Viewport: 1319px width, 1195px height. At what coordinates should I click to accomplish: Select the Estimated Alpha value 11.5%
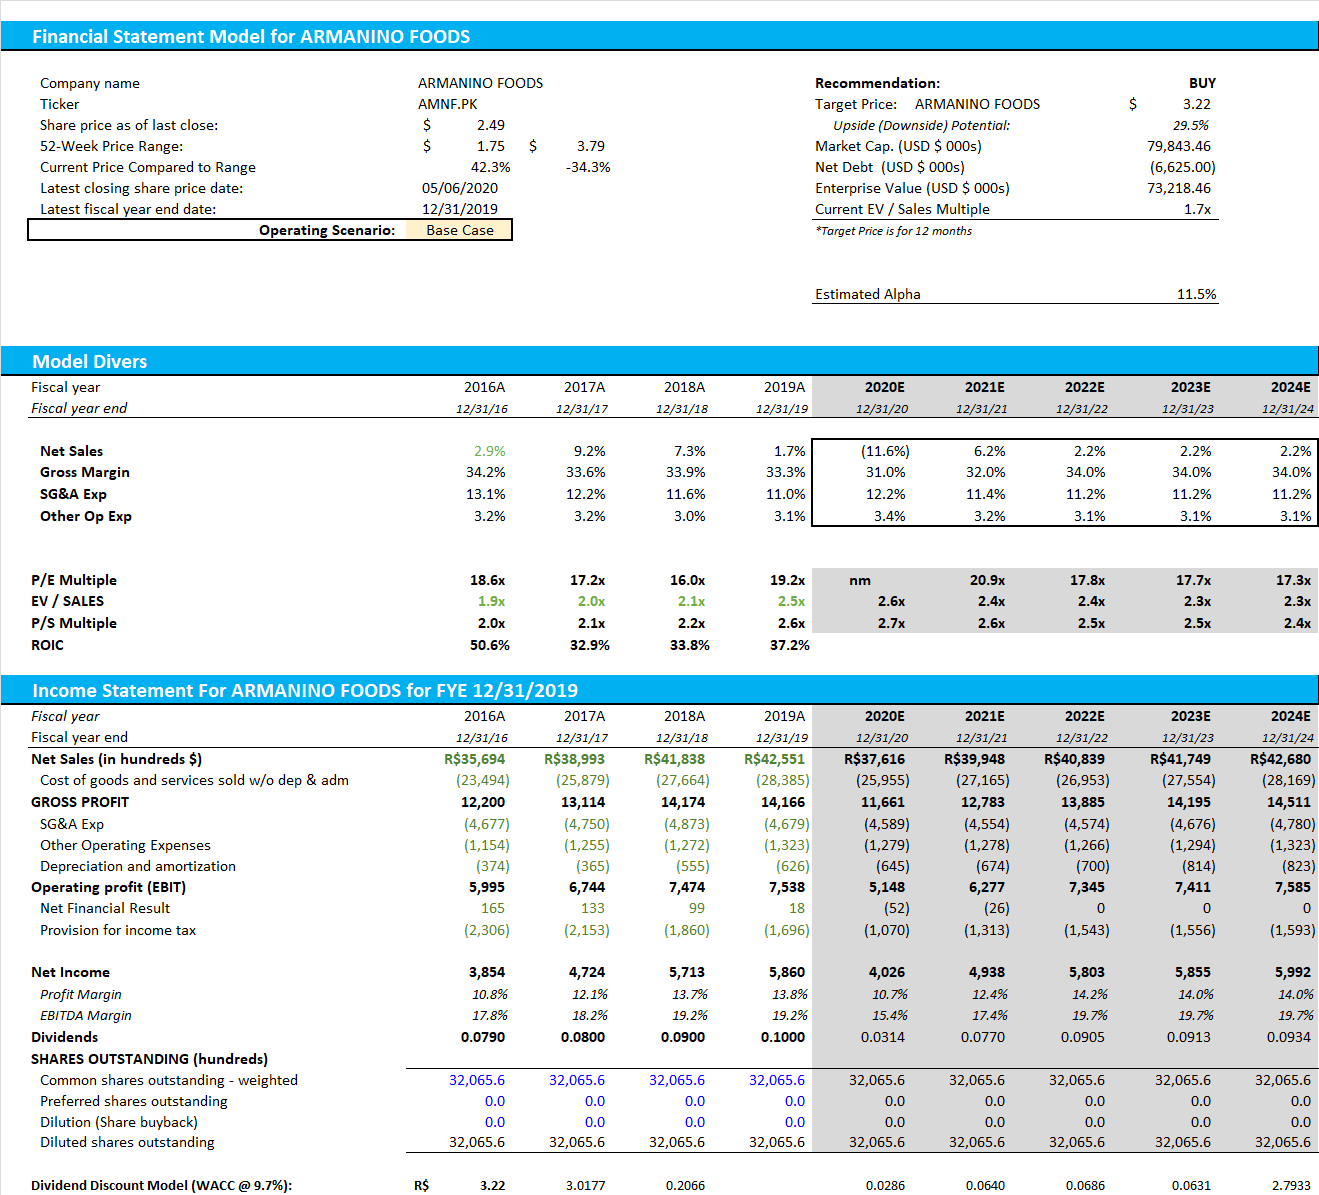(x=1196, y=294)
